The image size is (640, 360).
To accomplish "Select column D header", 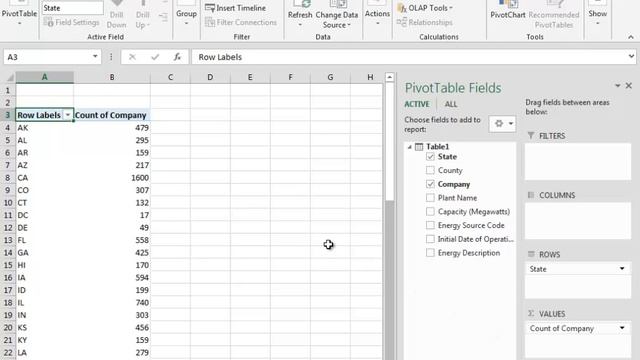I will point(210,77).
